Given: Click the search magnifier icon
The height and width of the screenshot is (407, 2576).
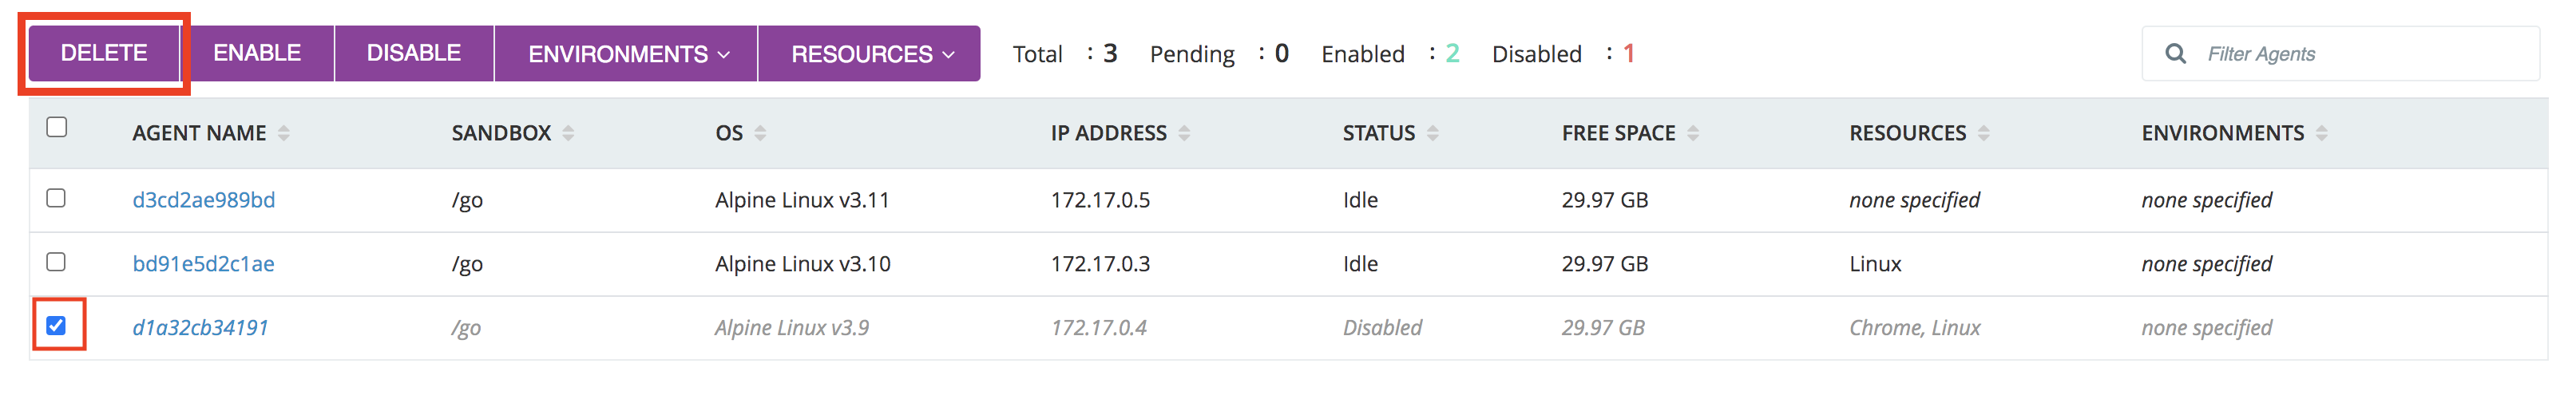Looking at the screenshot, I should [2175, 54].
